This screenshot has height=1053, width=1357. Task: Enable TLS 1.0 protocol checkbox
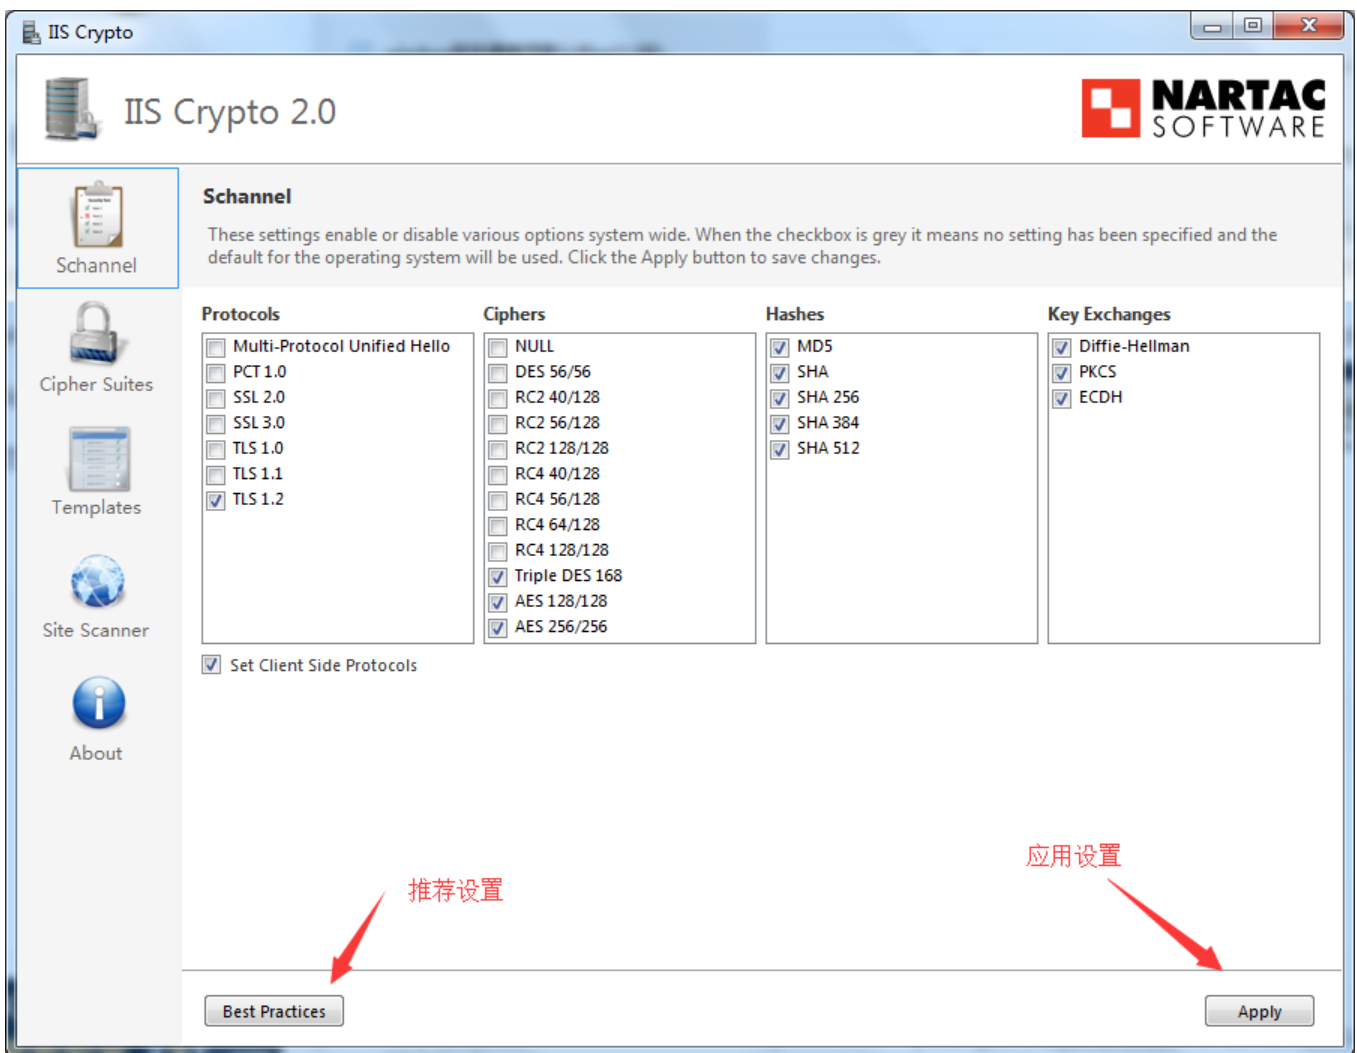point(215,450)
